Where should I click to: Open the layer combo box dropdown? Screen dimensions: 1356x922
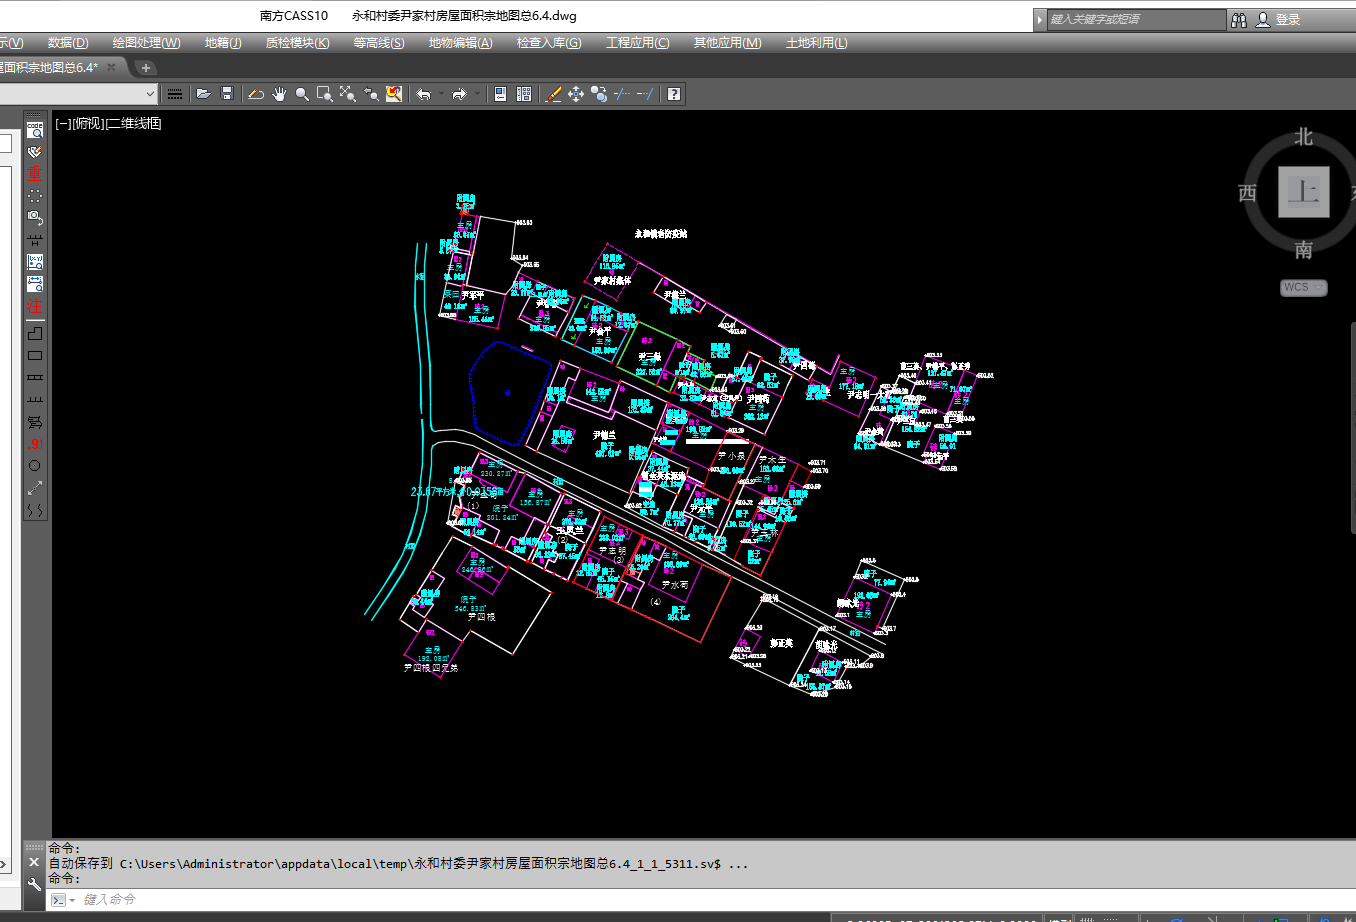click(x=150, y=94)
